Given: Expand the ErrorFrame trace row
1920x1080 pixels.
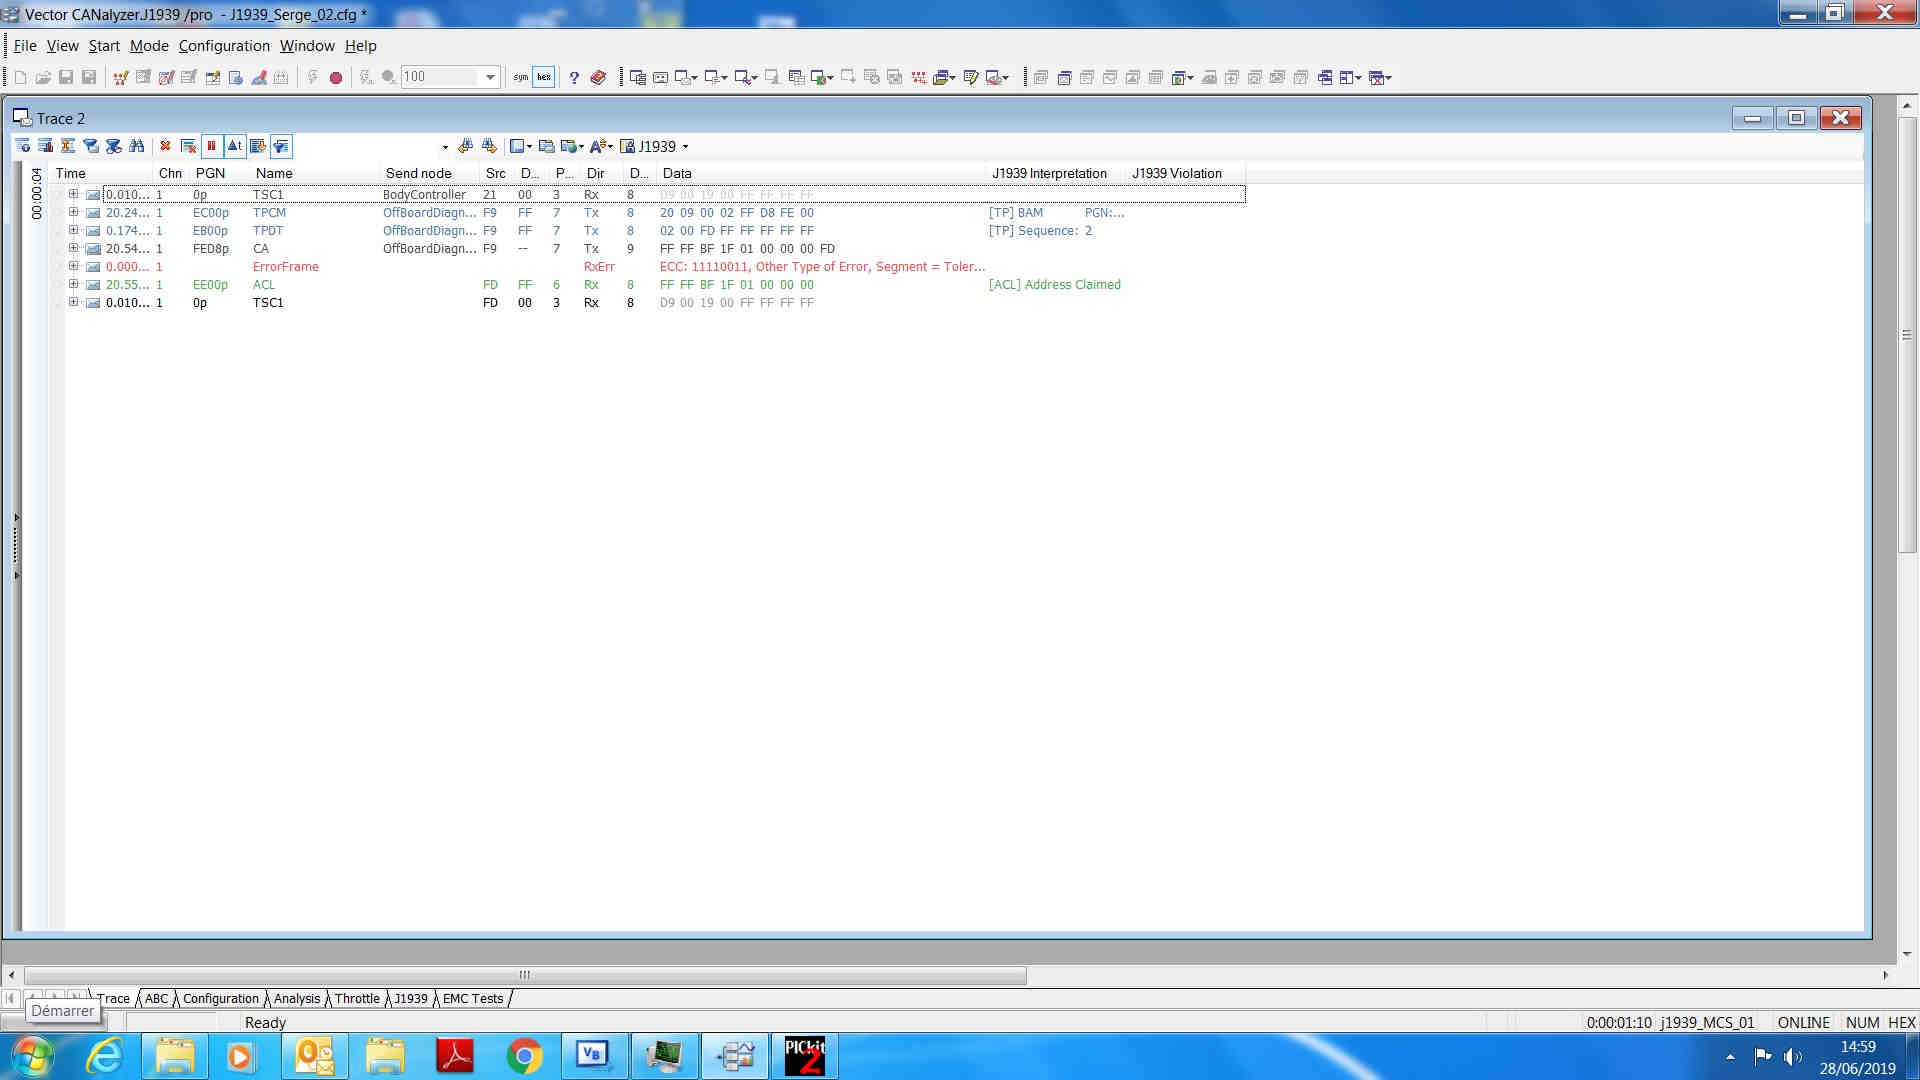Looking at the screenshot, I should tap(73, 266).
